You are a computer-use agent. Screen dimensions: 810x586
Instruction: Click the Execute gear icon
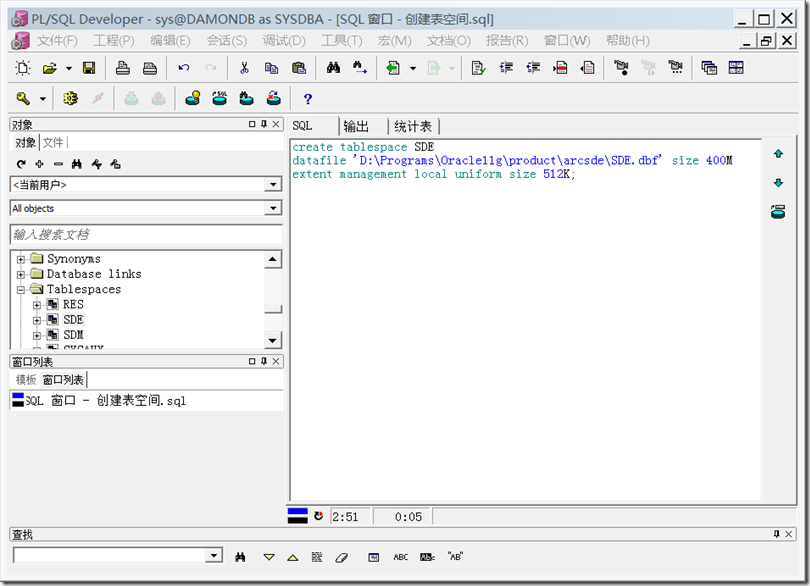point(70,98)
